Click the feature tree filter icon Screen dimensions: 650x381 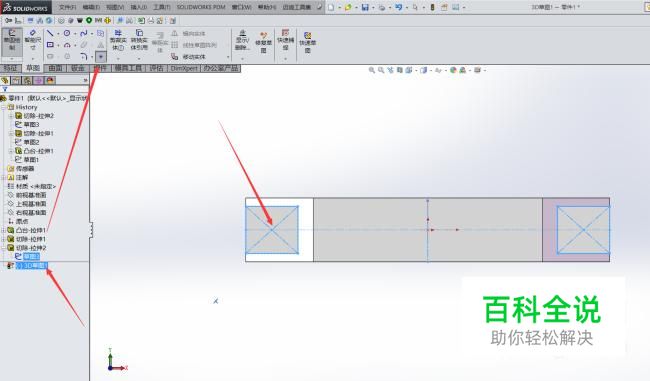tap(5, 89)
